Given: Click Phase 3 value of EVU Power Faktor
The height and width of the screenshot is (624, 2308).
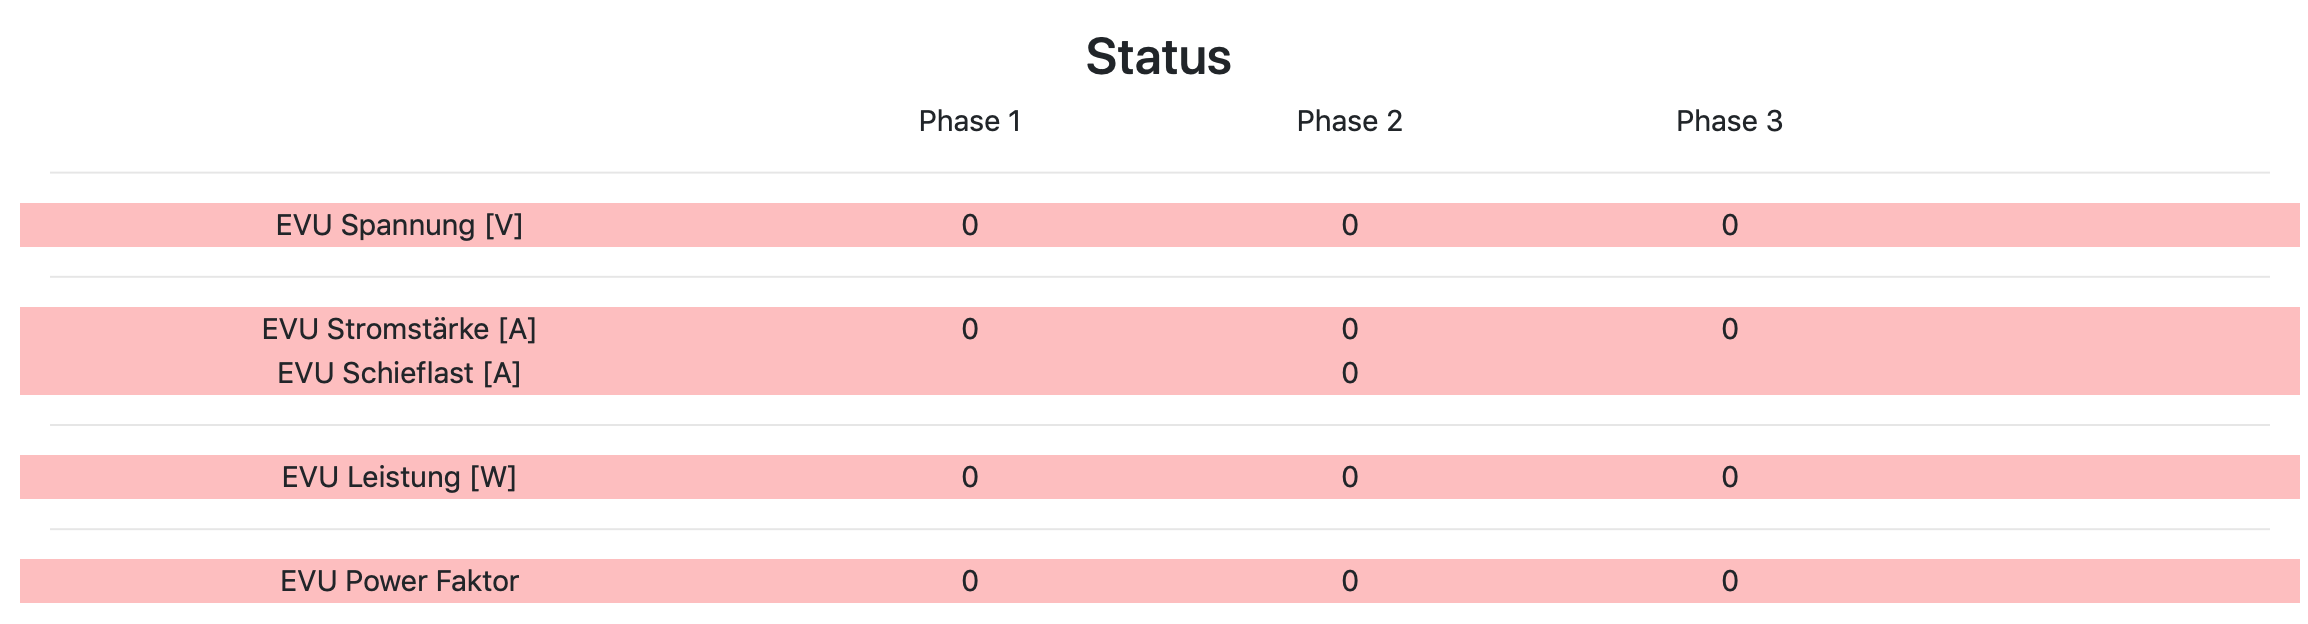Looking at the screenshot, I should click(x=1729, y=581).
